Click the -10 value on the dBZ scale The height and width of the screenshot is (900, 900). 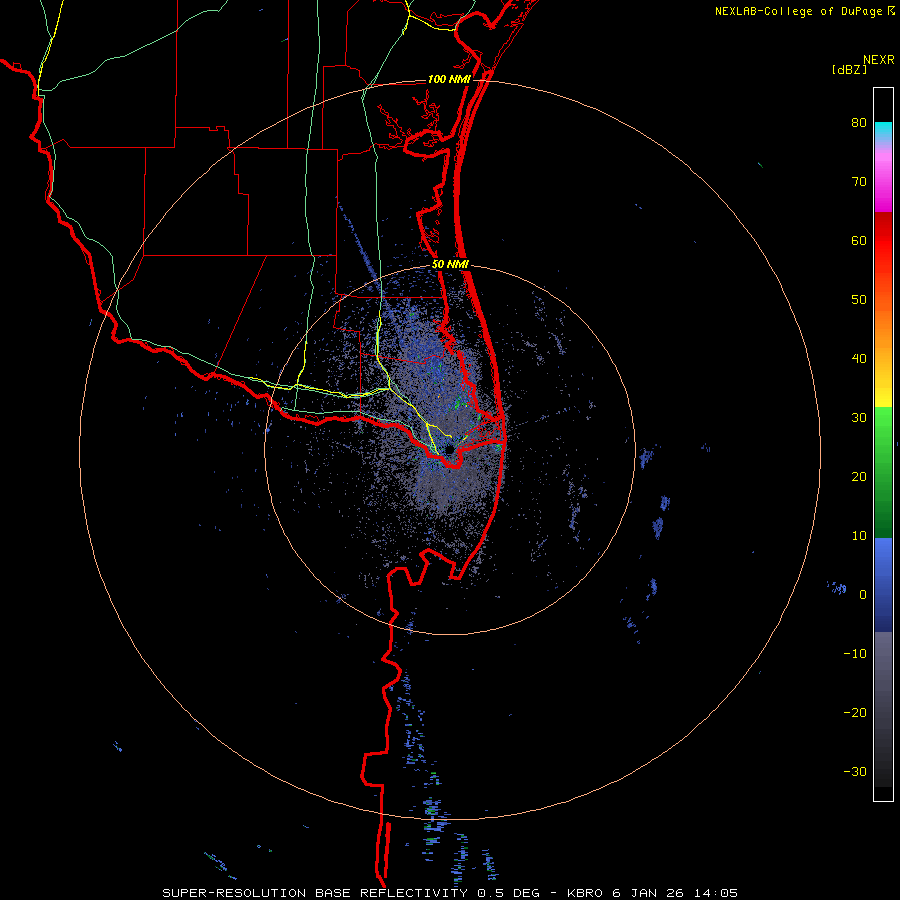coord(855,654)
